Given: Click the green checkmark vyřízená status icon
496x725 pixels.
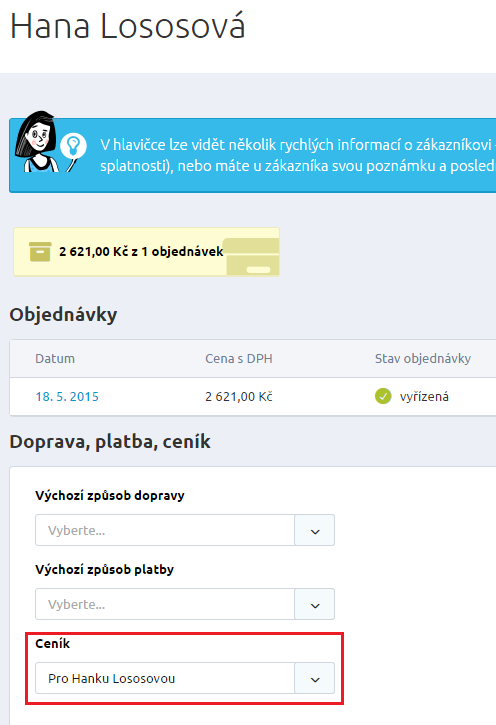Looking at the screenshot, I should 383,396.
